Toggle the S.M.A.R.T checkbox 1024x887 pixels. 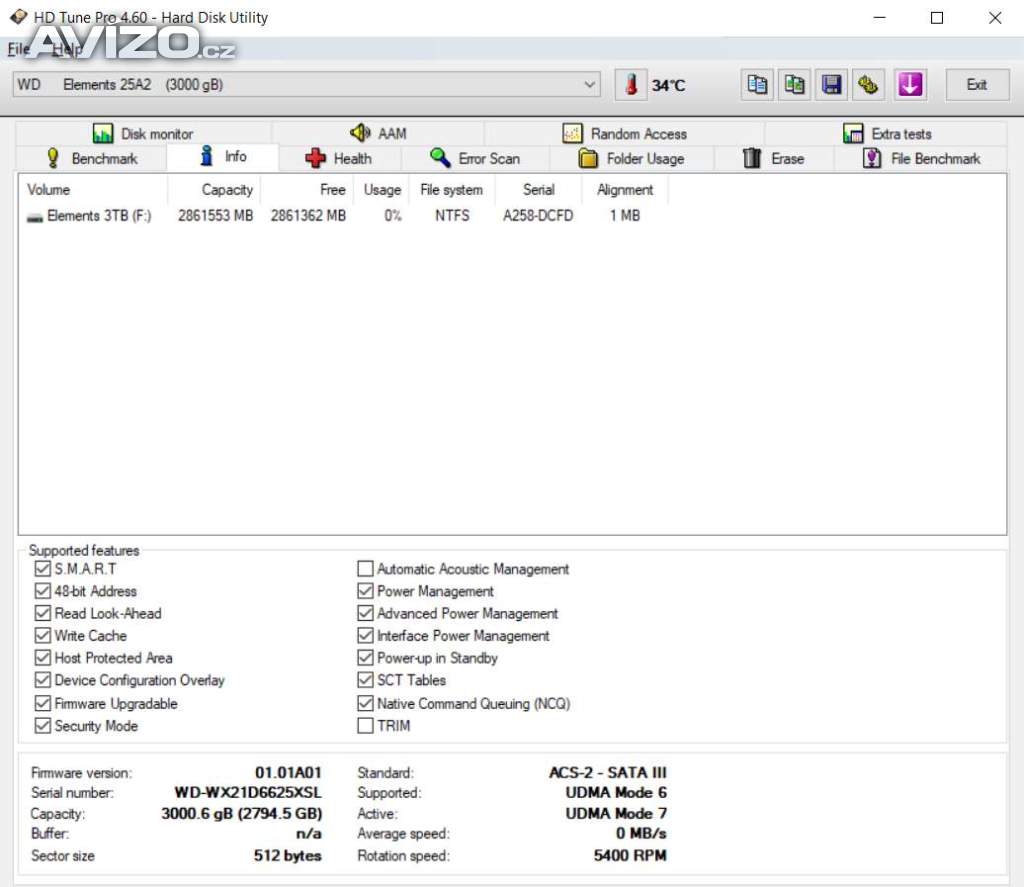[42, 569]
